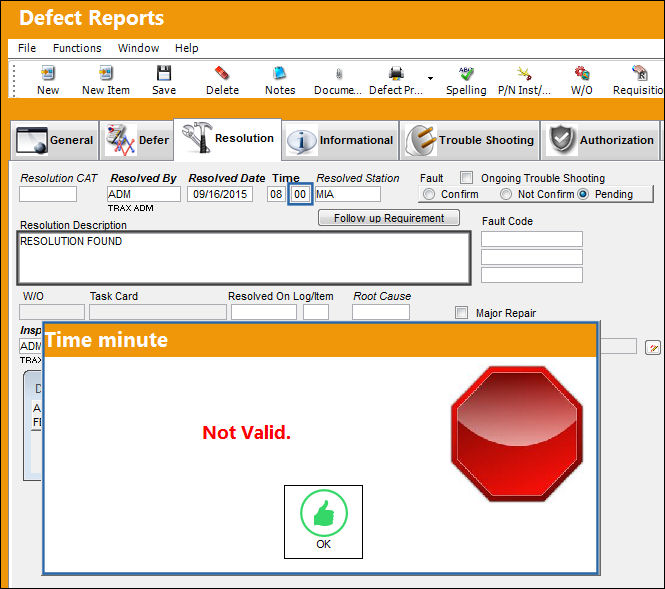665x589 pixels.
Task: Click the Resolved On Log field
Action: [264, 312]
